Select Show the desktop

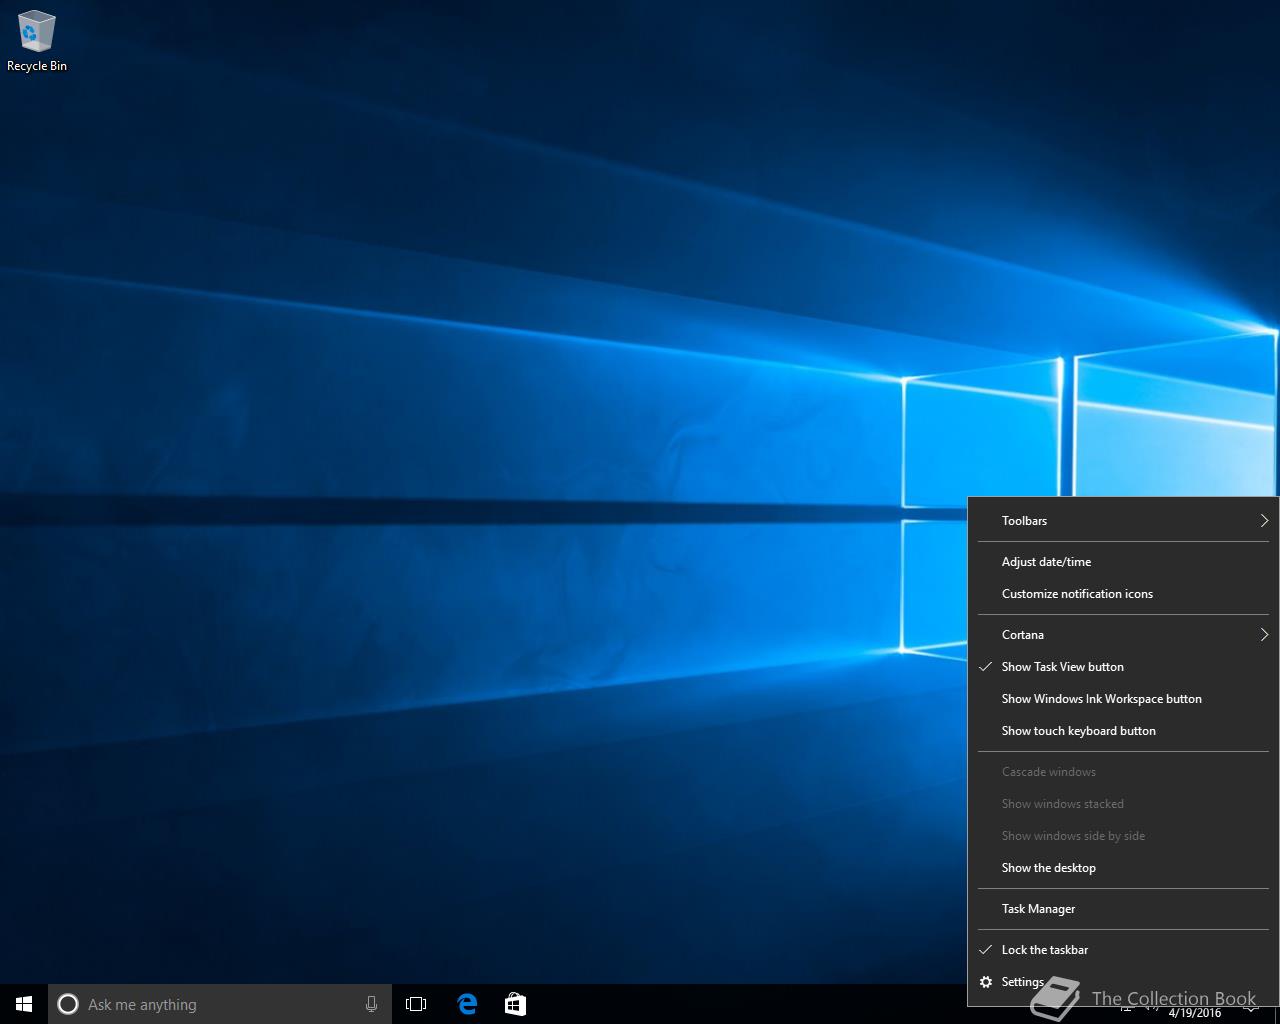(x=1123, y=867)
